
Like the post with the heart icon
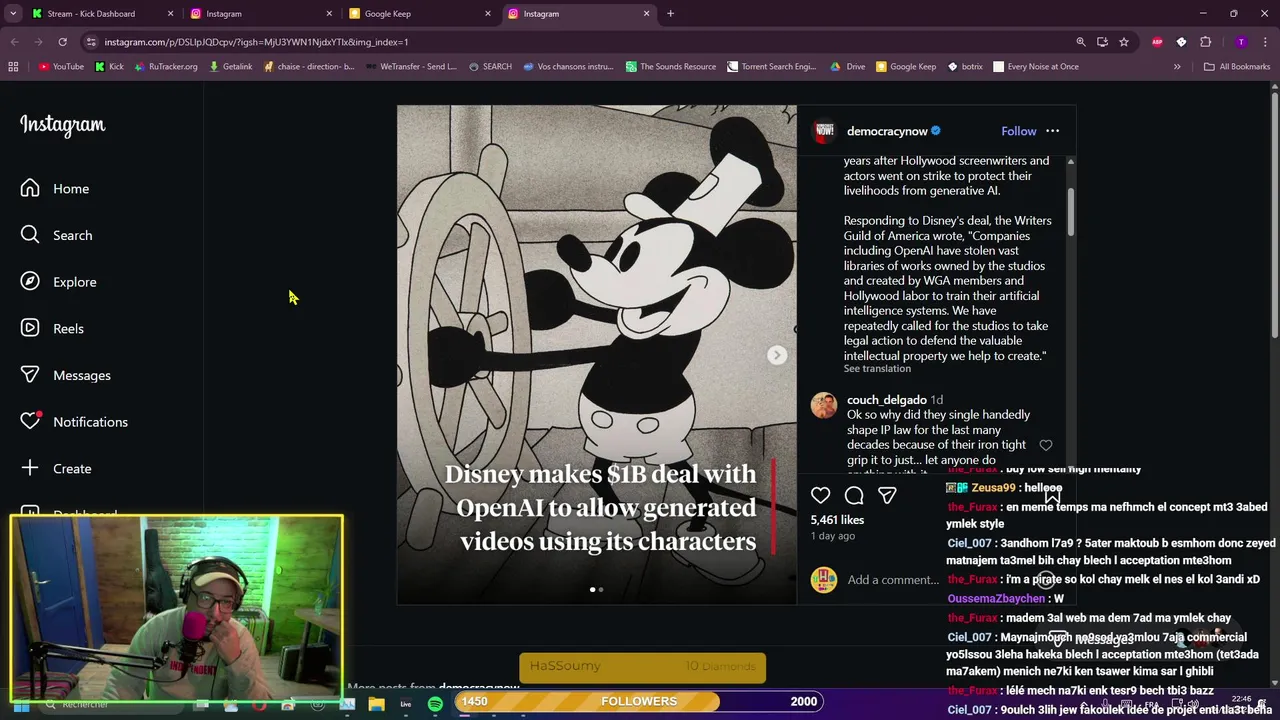click(820, 495)
